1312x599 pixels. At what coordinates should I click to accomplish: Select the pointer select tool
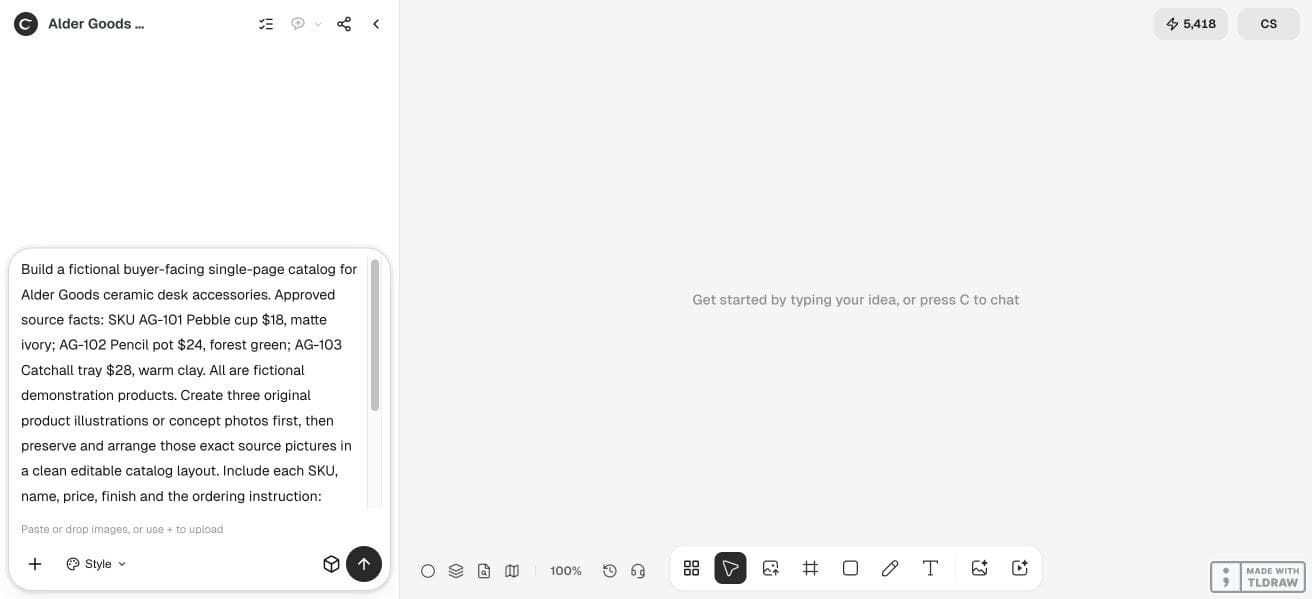click(x=730, y=568)
